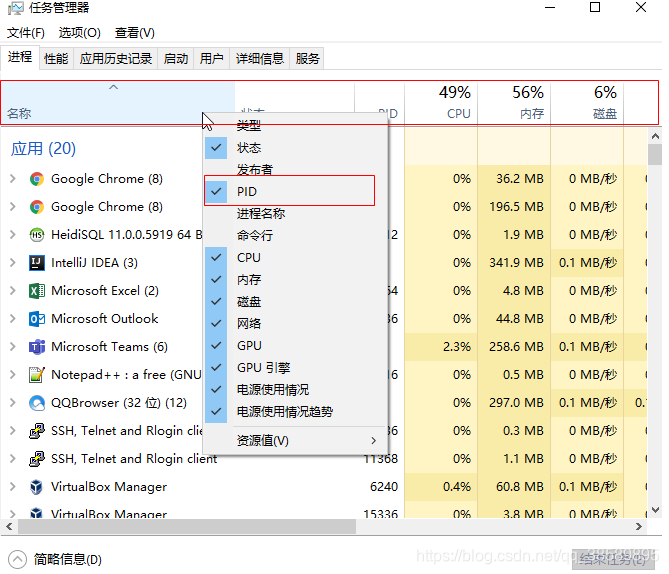
Task: Select the 258.6 MB memory cell
Action: [x=516, y=347]
